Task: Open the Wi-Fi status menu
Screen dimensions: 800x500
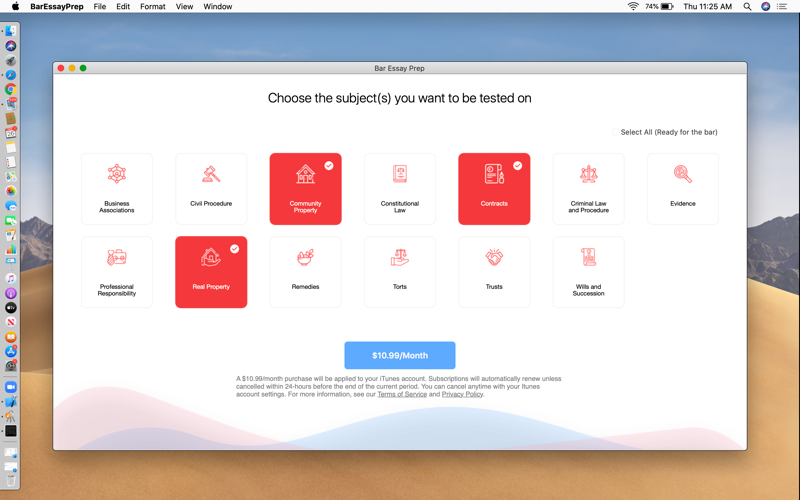Action: click(633, 6)
